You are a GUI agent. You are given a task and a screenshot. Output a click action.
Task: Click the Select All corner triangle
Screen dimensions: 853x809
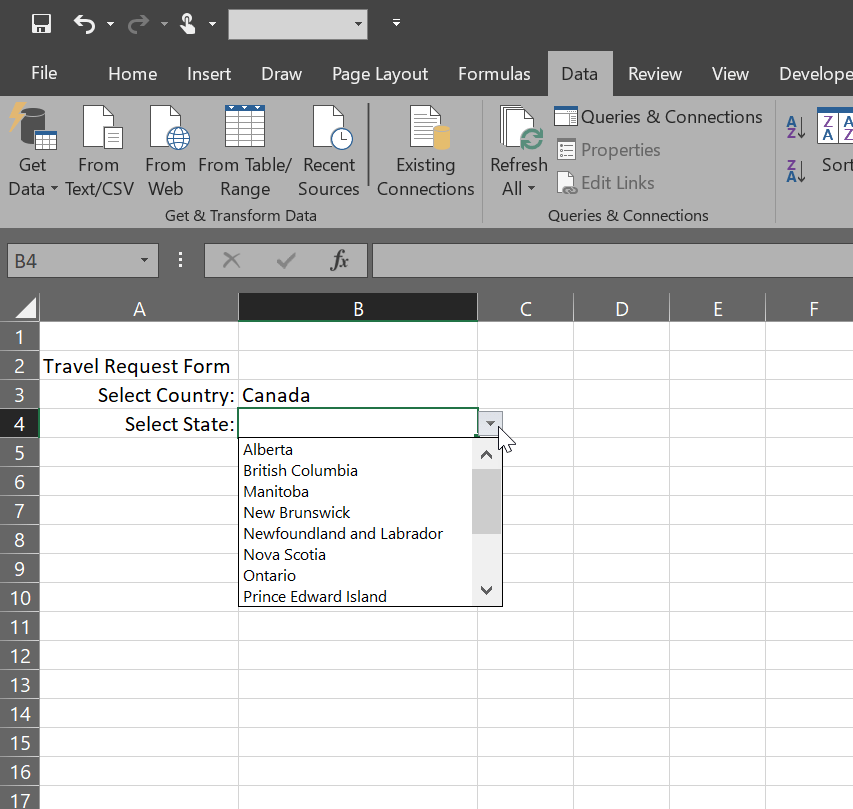tap(25, 307)
